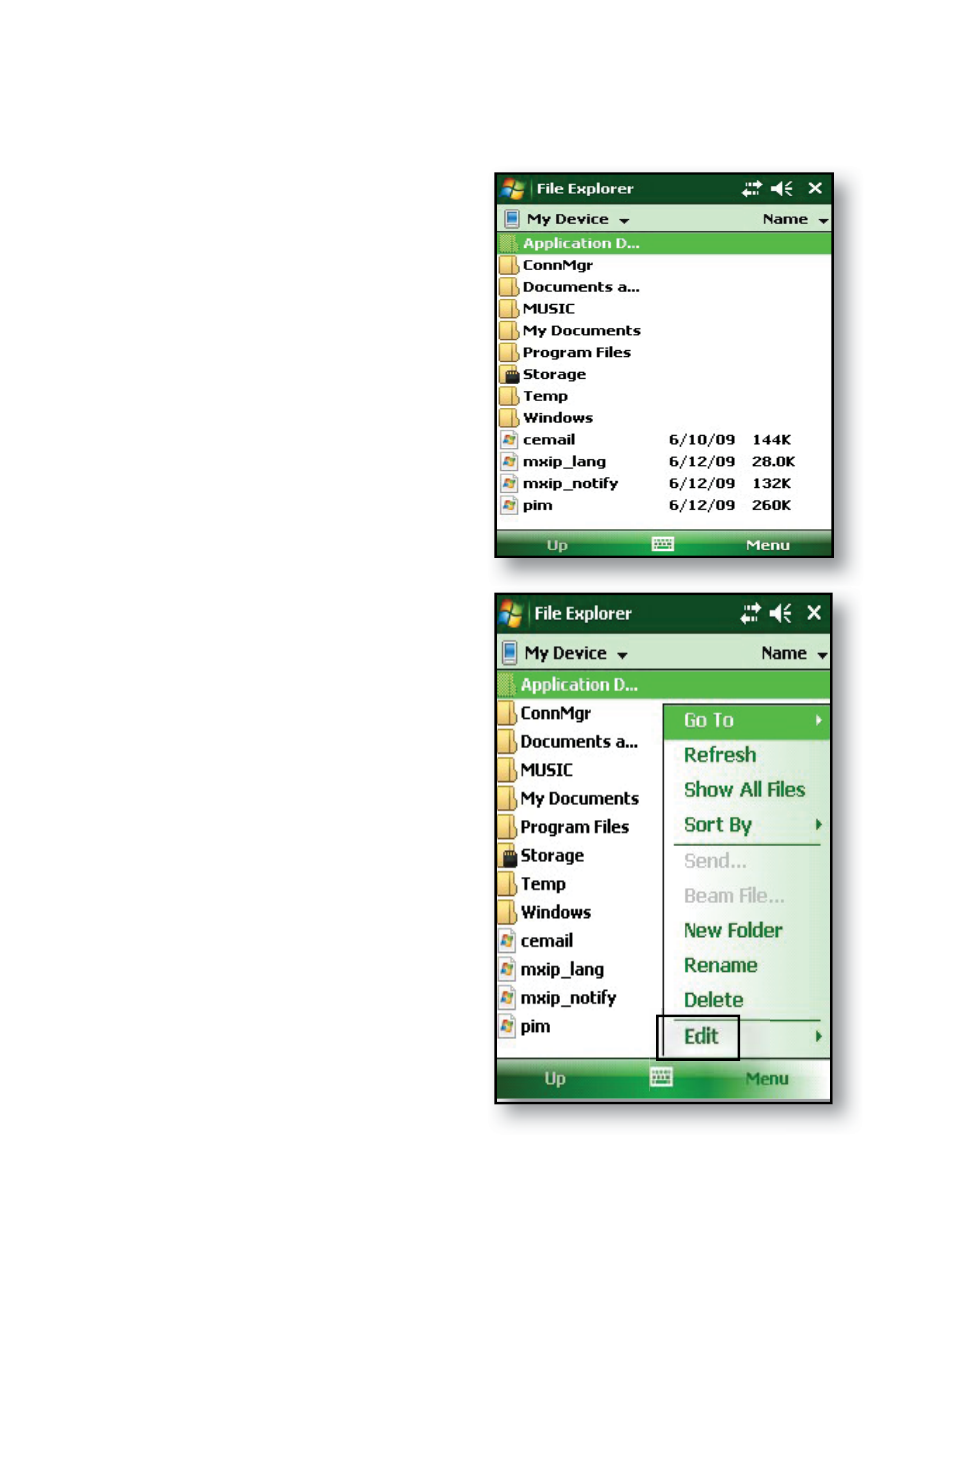Screen dimensions: 954x1474
Task: Open Name sort dropdown in lower window
Action: pos(795,653)
